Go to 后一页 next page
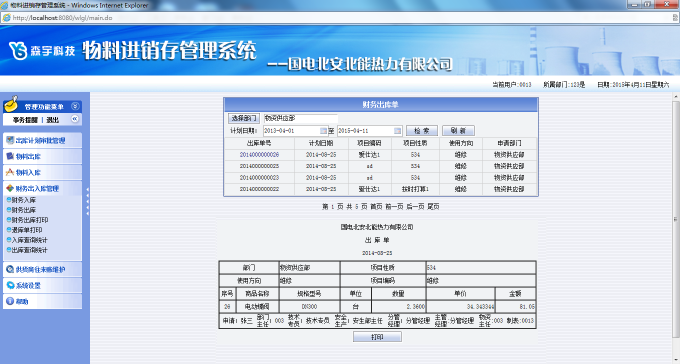This screenshot has height=364, width=680. coord(415,207)
